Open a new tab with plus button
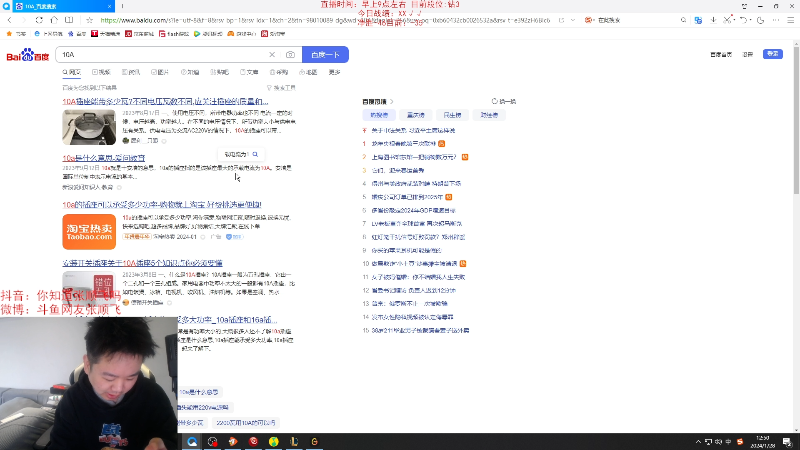The width and height of the screenshot is (800, 450). tap(122, 6)
